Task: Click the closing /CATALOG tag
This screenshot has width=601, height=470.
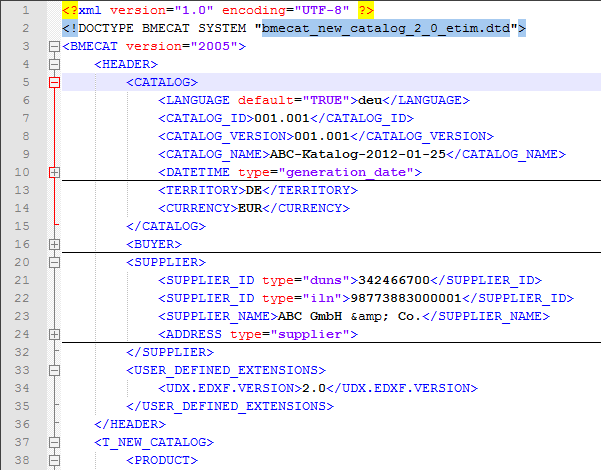Action: point(166,227)
